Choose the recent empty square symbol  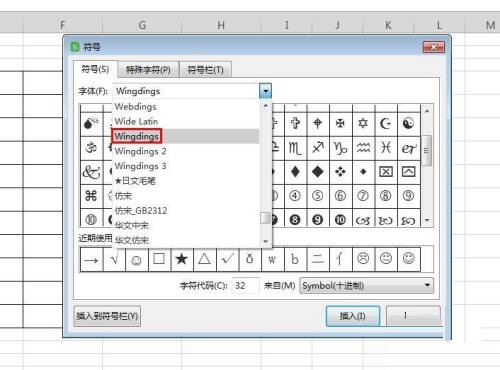pyautogui.click(x=159, y=259)
